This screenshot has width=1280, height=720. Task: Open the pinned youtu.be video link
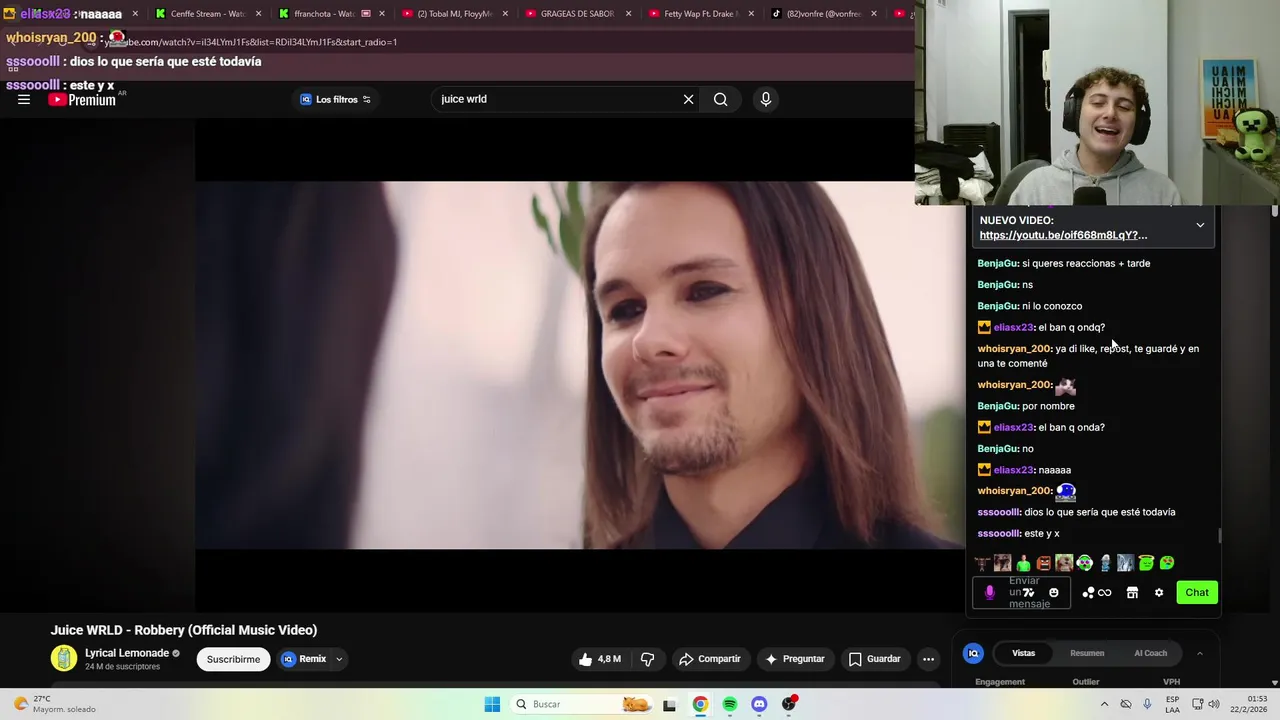point(1063,235)
